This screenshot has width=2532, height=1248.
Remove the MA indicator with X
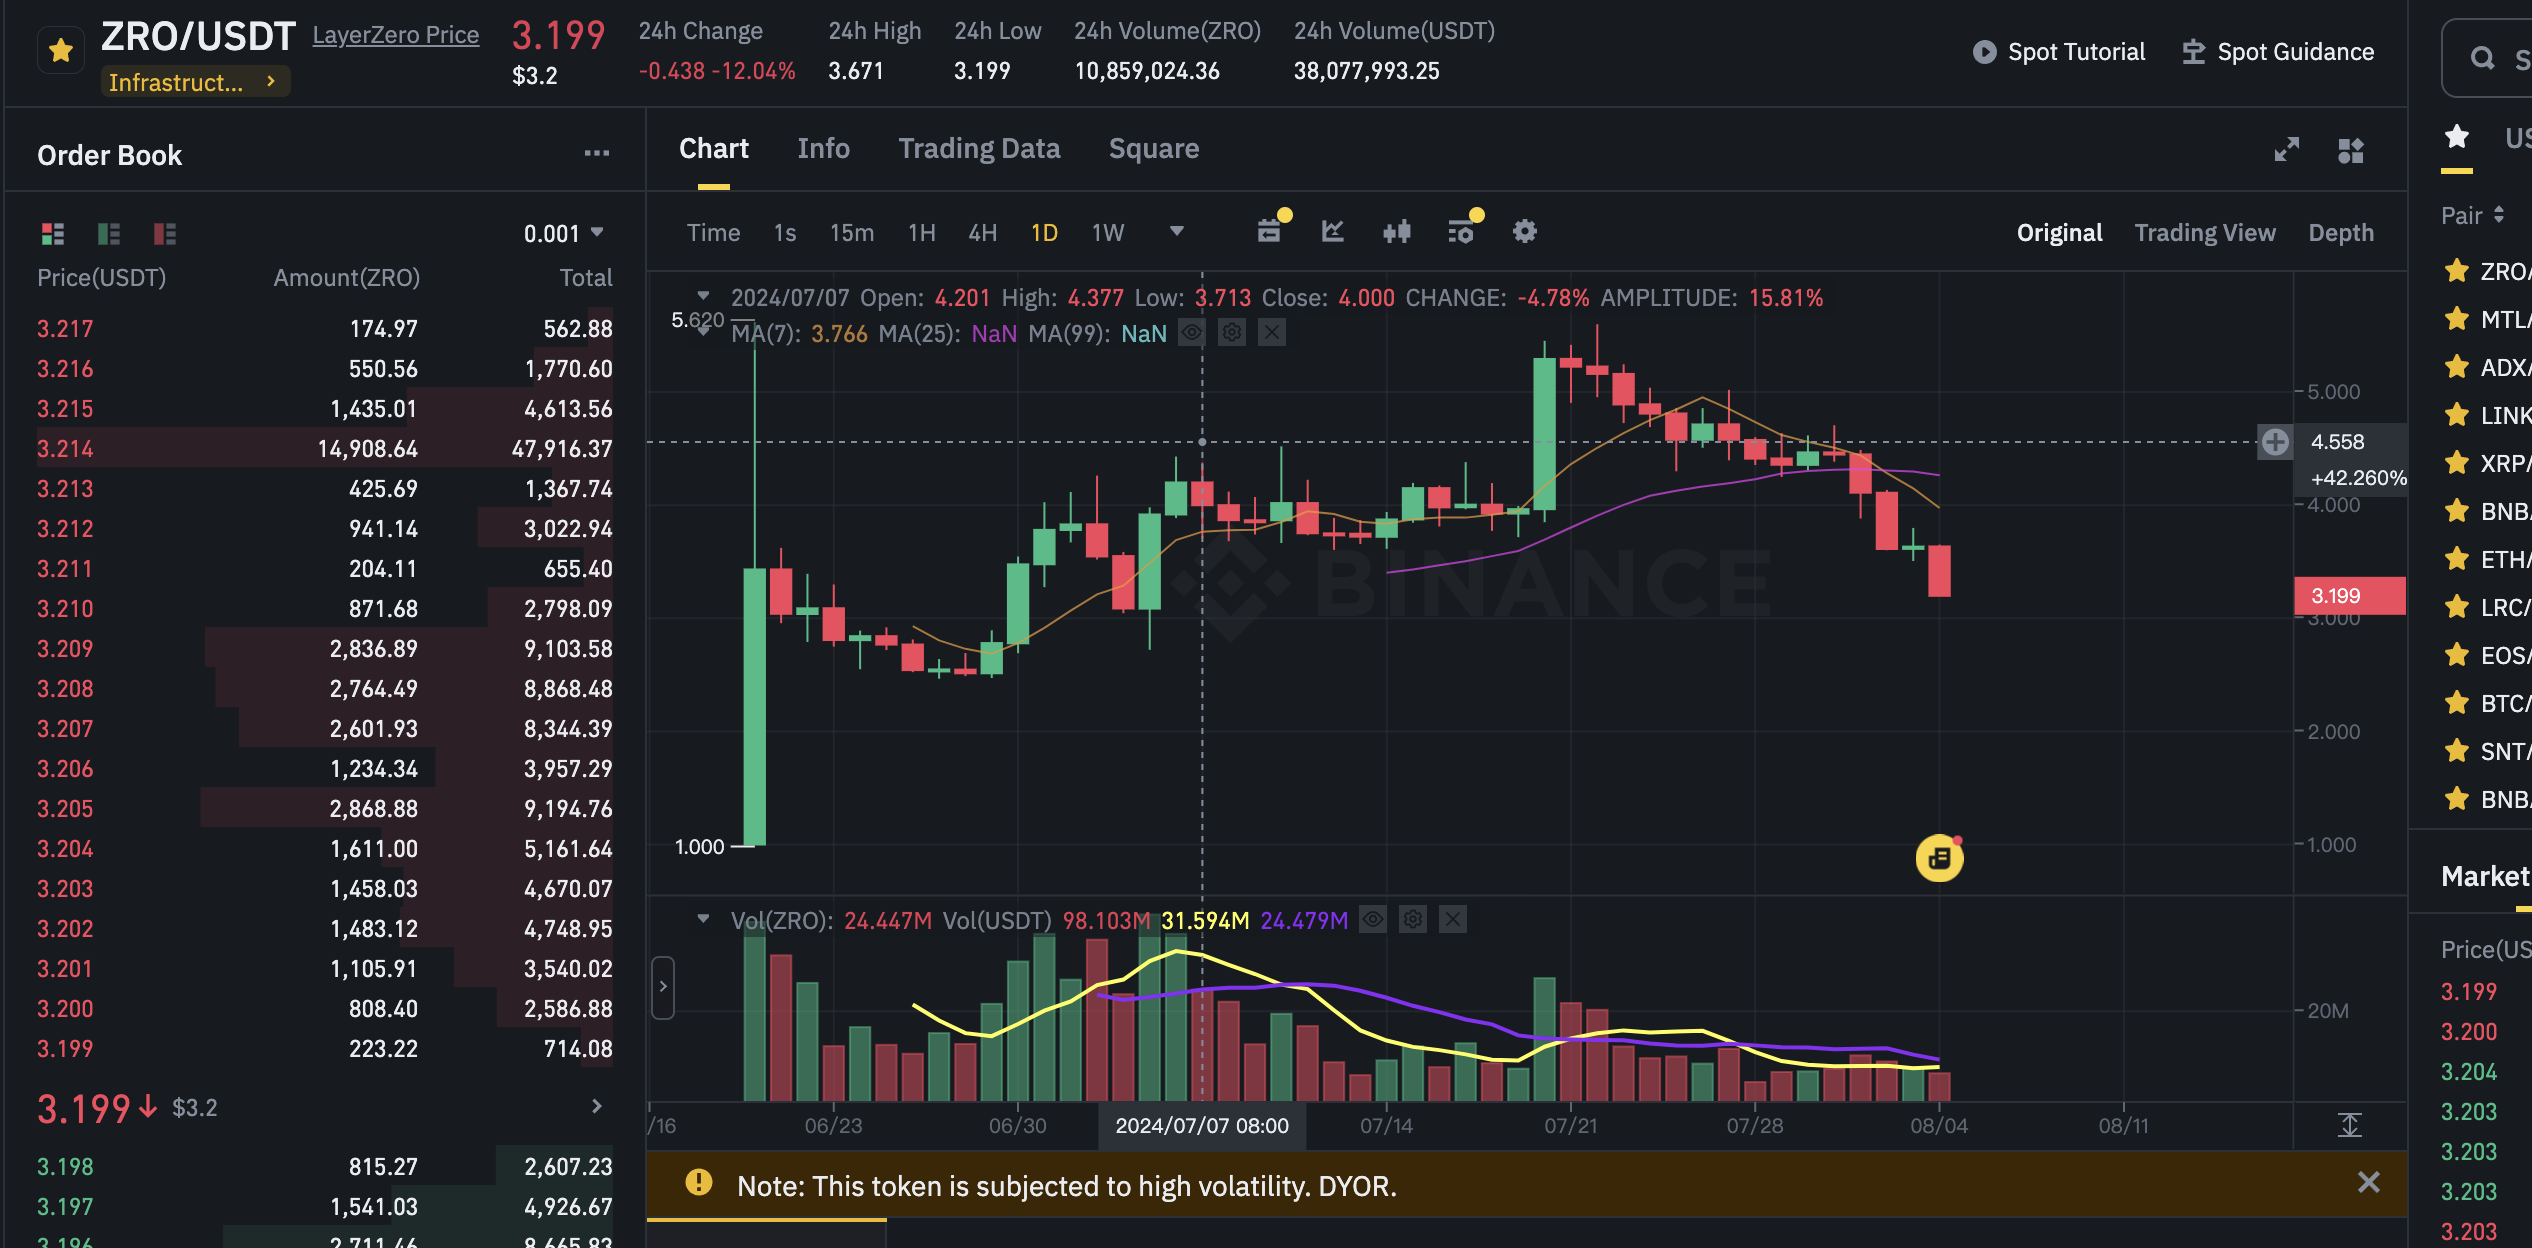click(x=1272, y=332)
